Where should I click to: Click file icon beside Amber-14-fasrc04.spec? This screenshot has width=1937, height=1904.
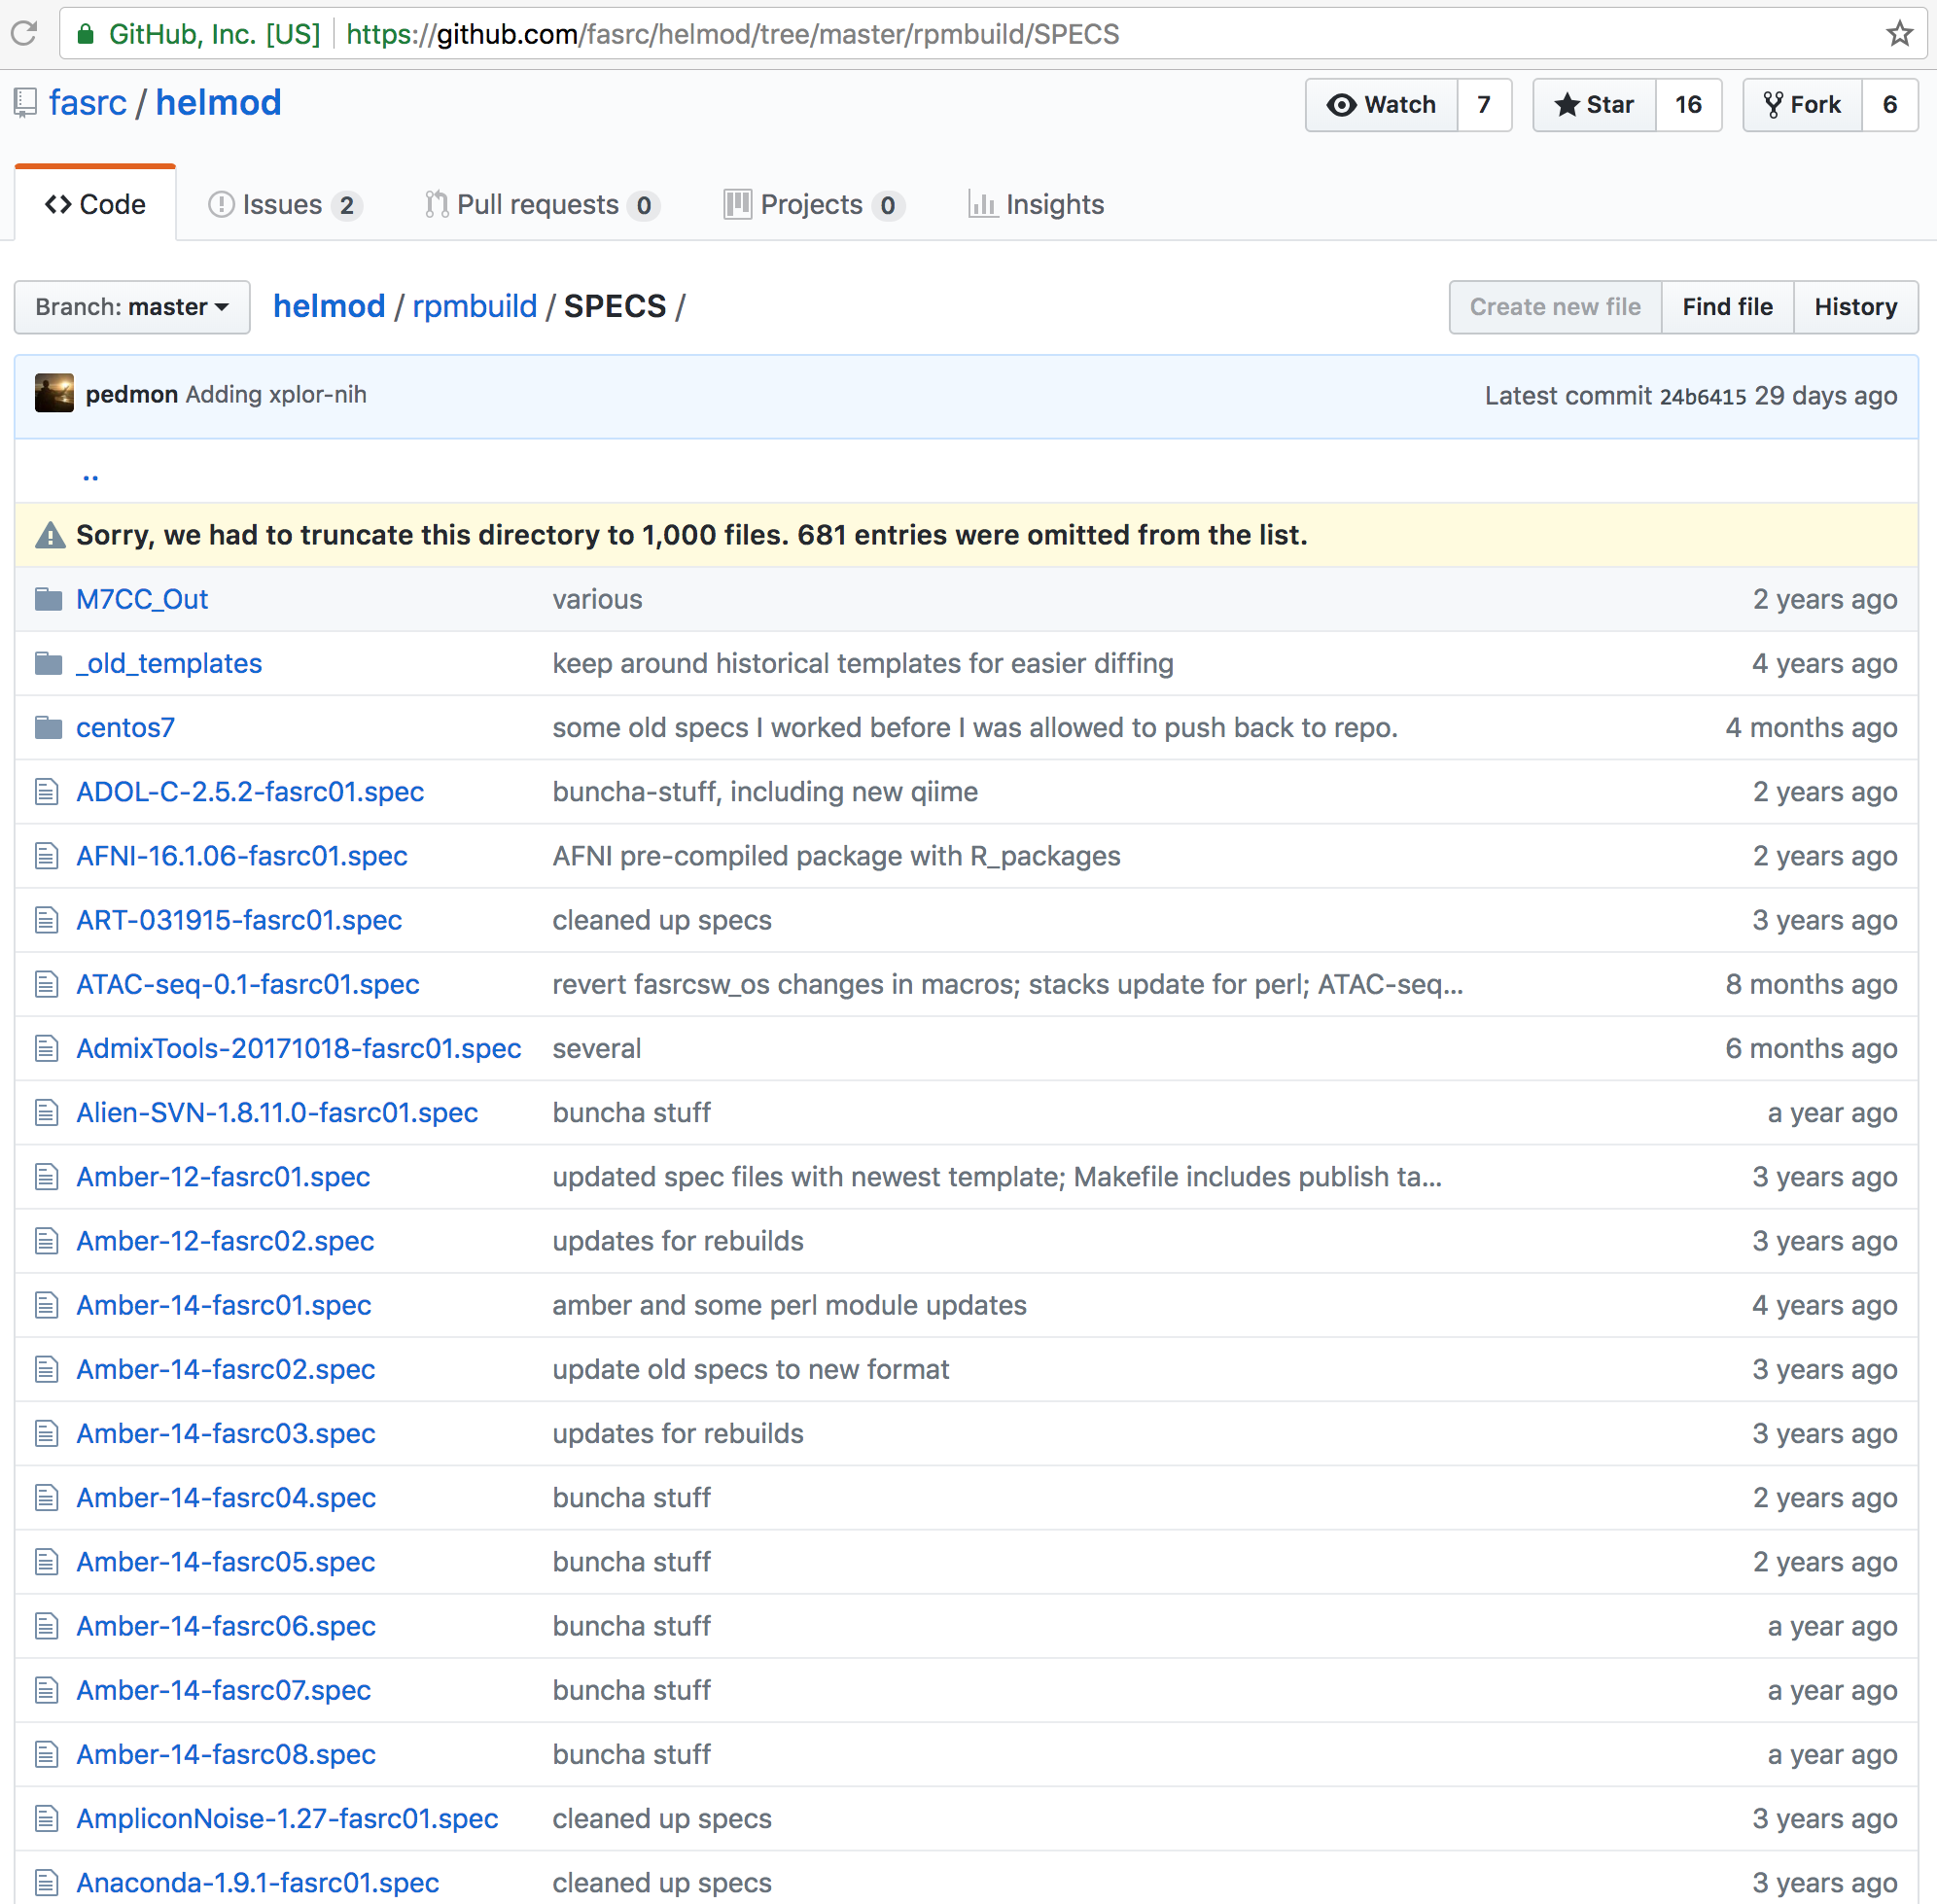coord(47,1497)
